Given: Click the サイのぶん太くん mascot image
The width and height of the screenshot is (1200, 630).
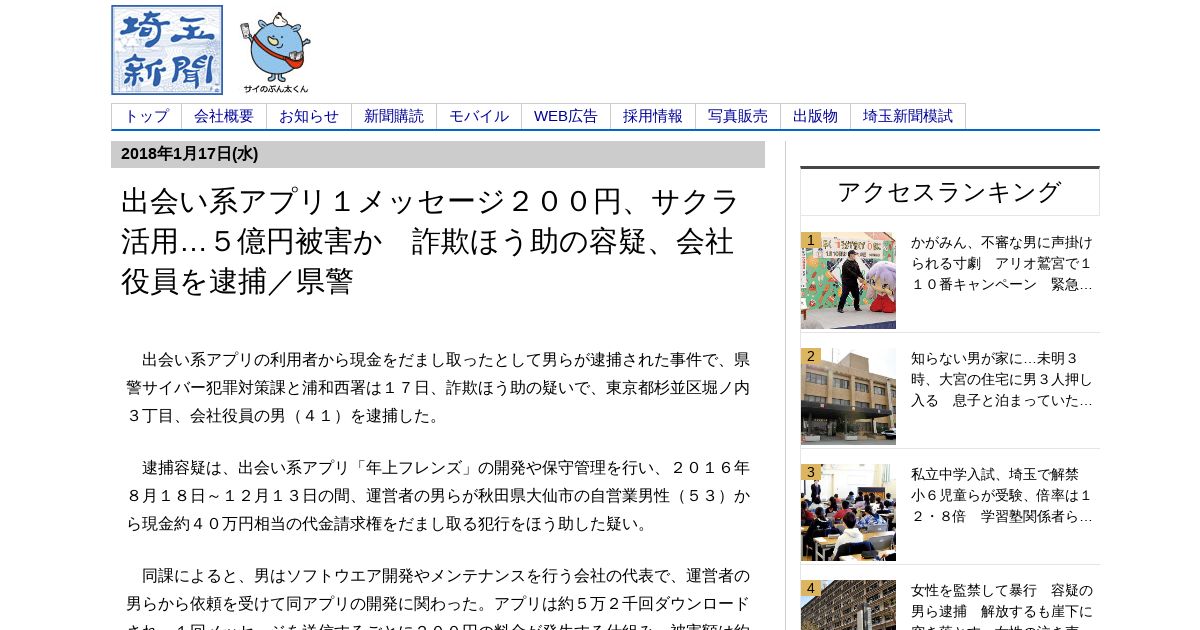Looking at the screenshot, I should pos(276,52).
